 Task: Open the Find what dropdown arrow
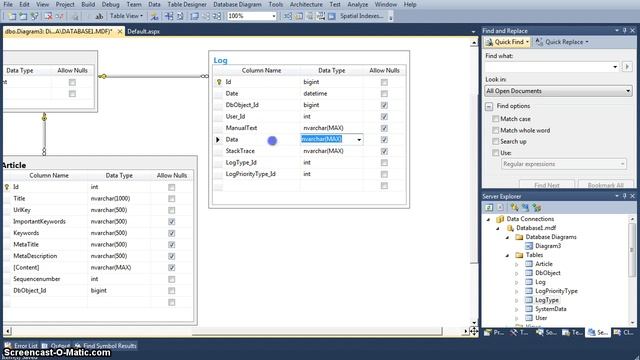(615, 67)
